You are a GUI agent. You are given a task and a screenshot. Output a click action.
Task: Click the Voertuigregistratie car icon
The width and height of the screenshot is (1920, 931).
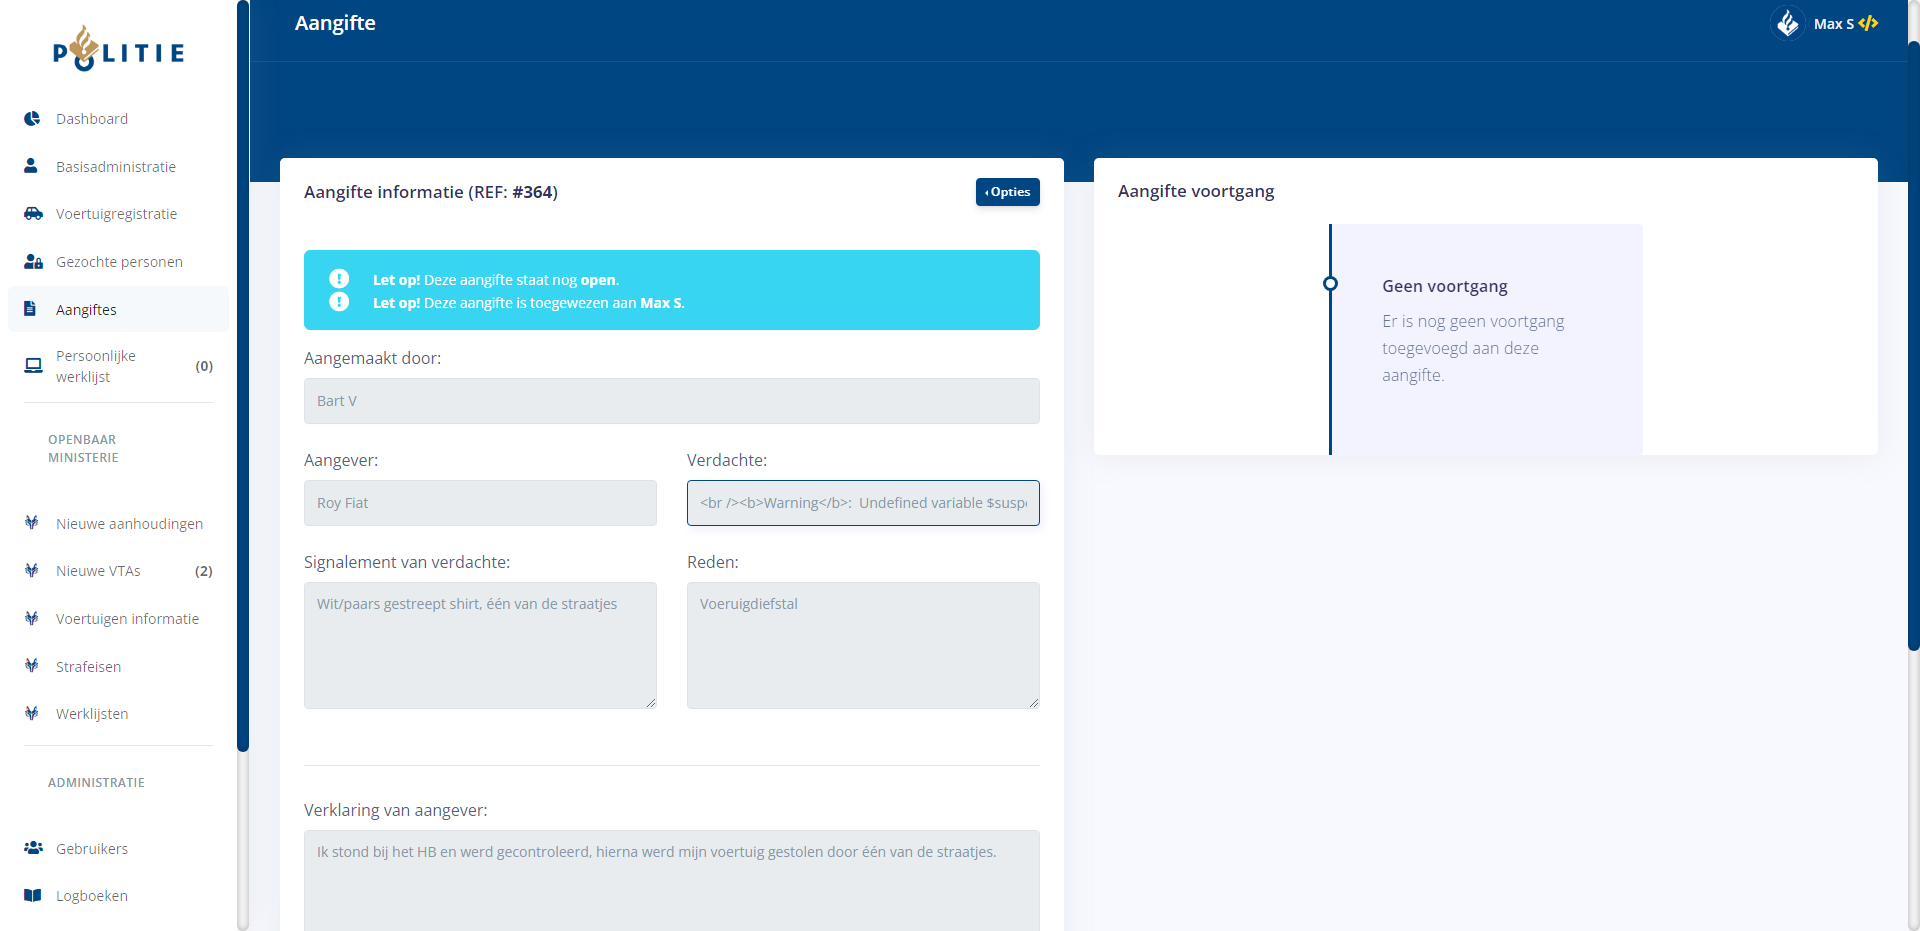(33, 214)
